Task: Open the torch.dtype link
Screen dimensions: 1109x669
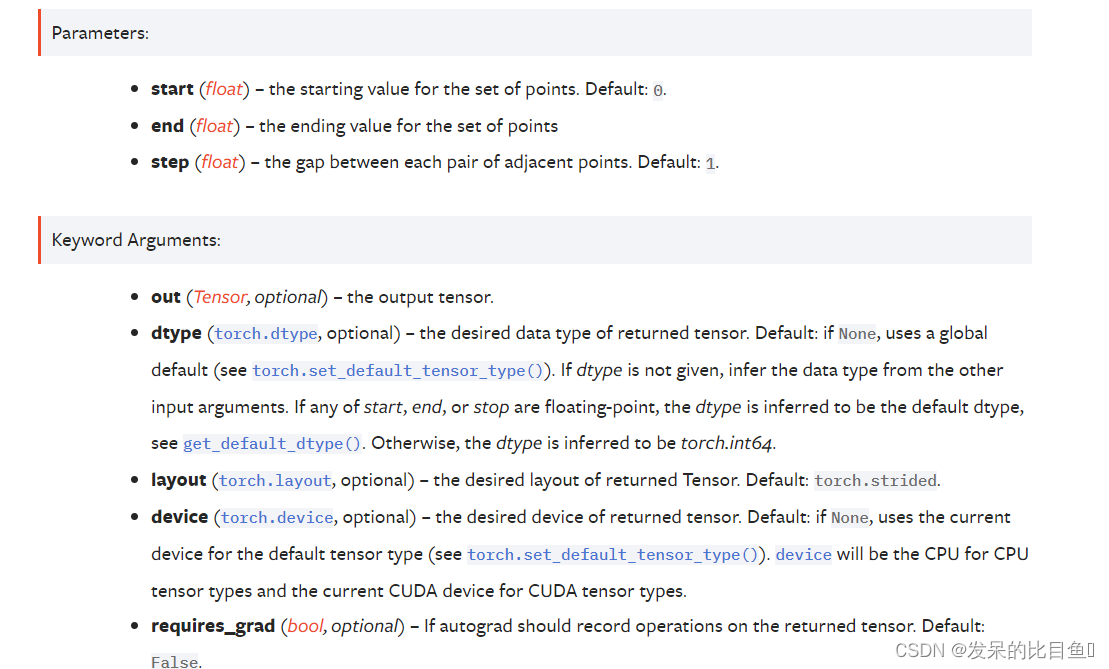Action: (x=266, y=334)
